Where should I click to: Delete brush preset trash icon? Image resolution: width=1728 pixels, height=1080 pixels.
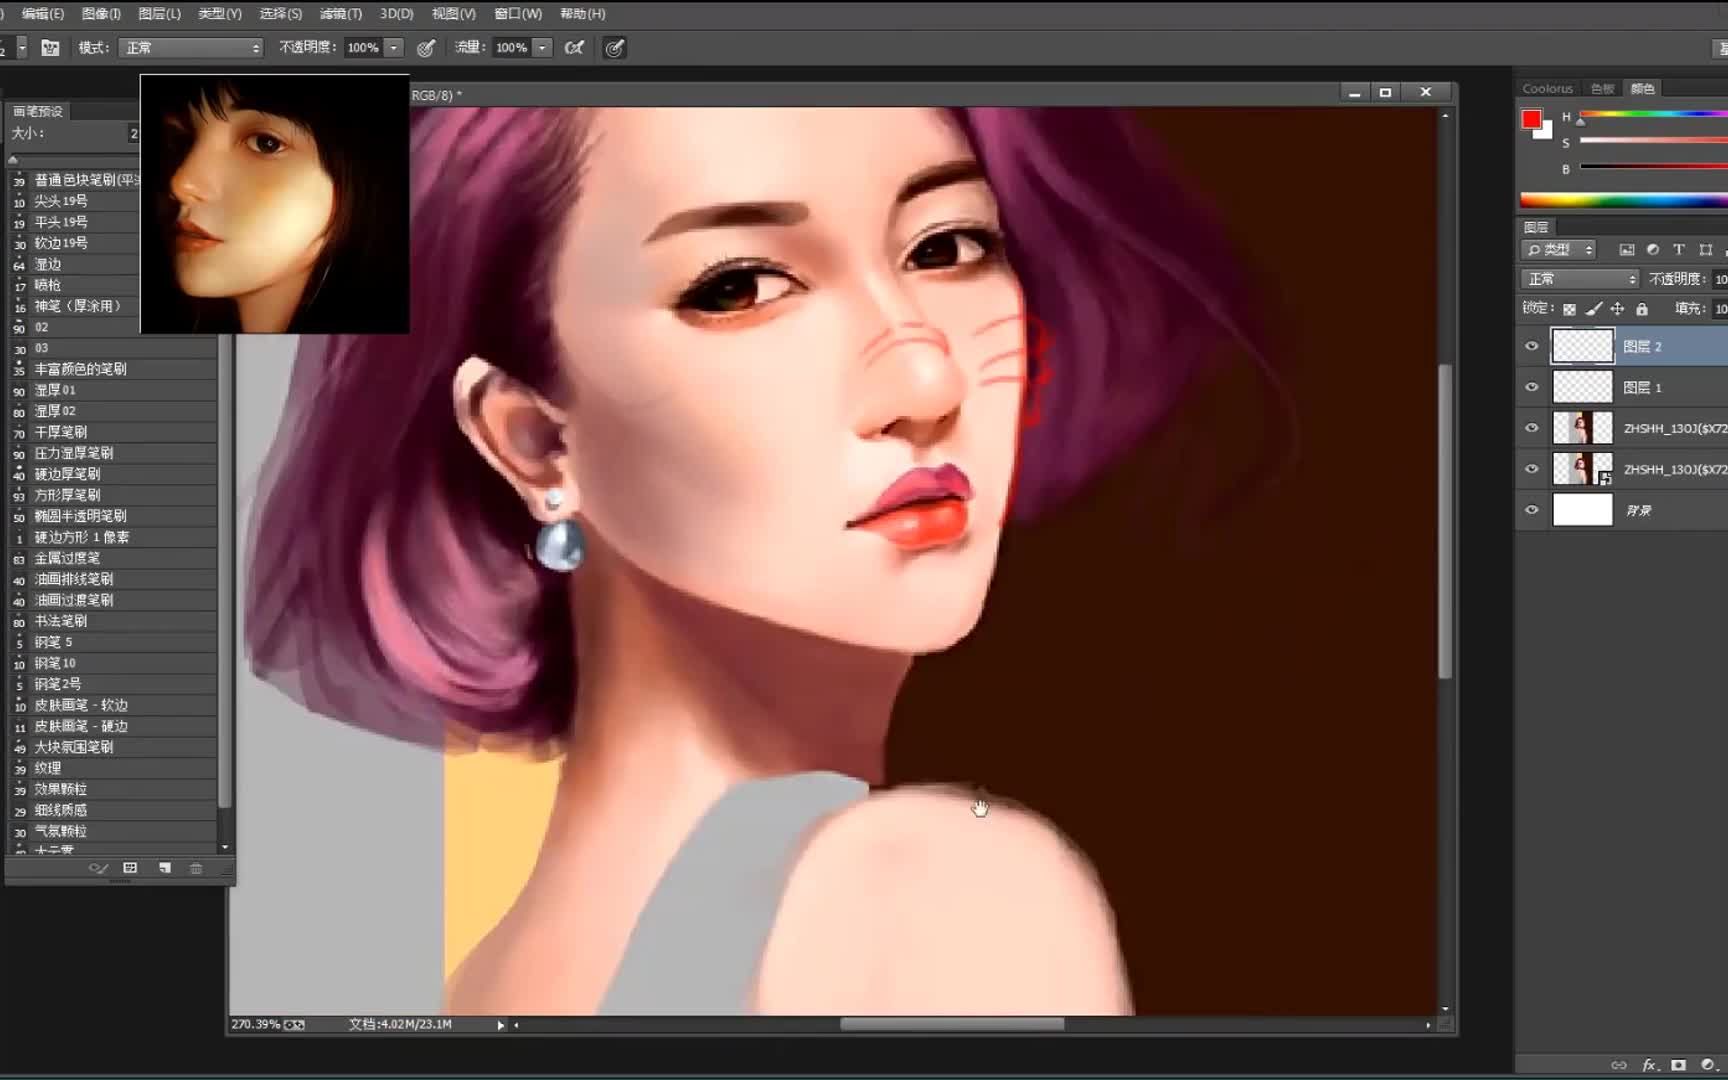tap(196, 868)
